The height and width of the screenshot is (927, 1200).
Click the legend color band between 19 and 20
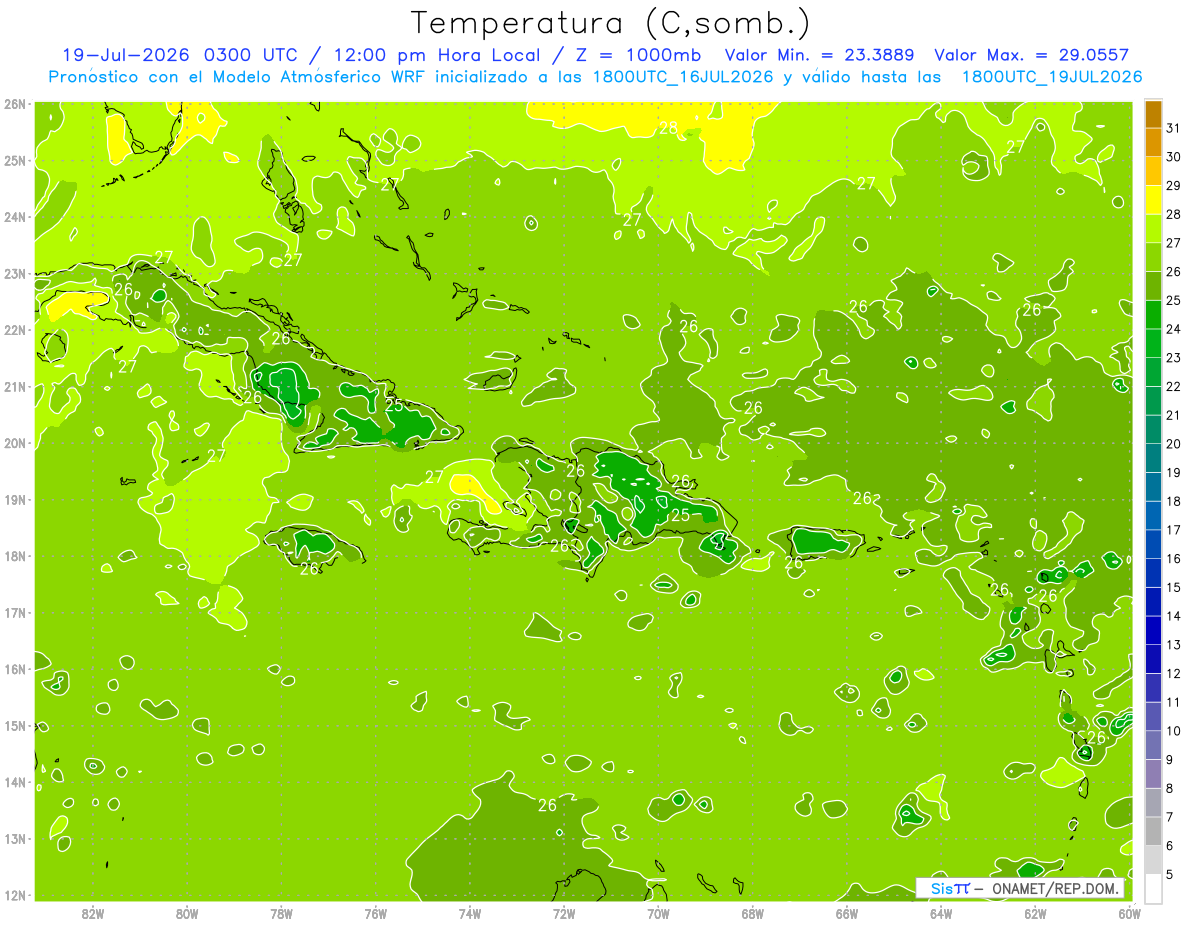(1153, 458)
